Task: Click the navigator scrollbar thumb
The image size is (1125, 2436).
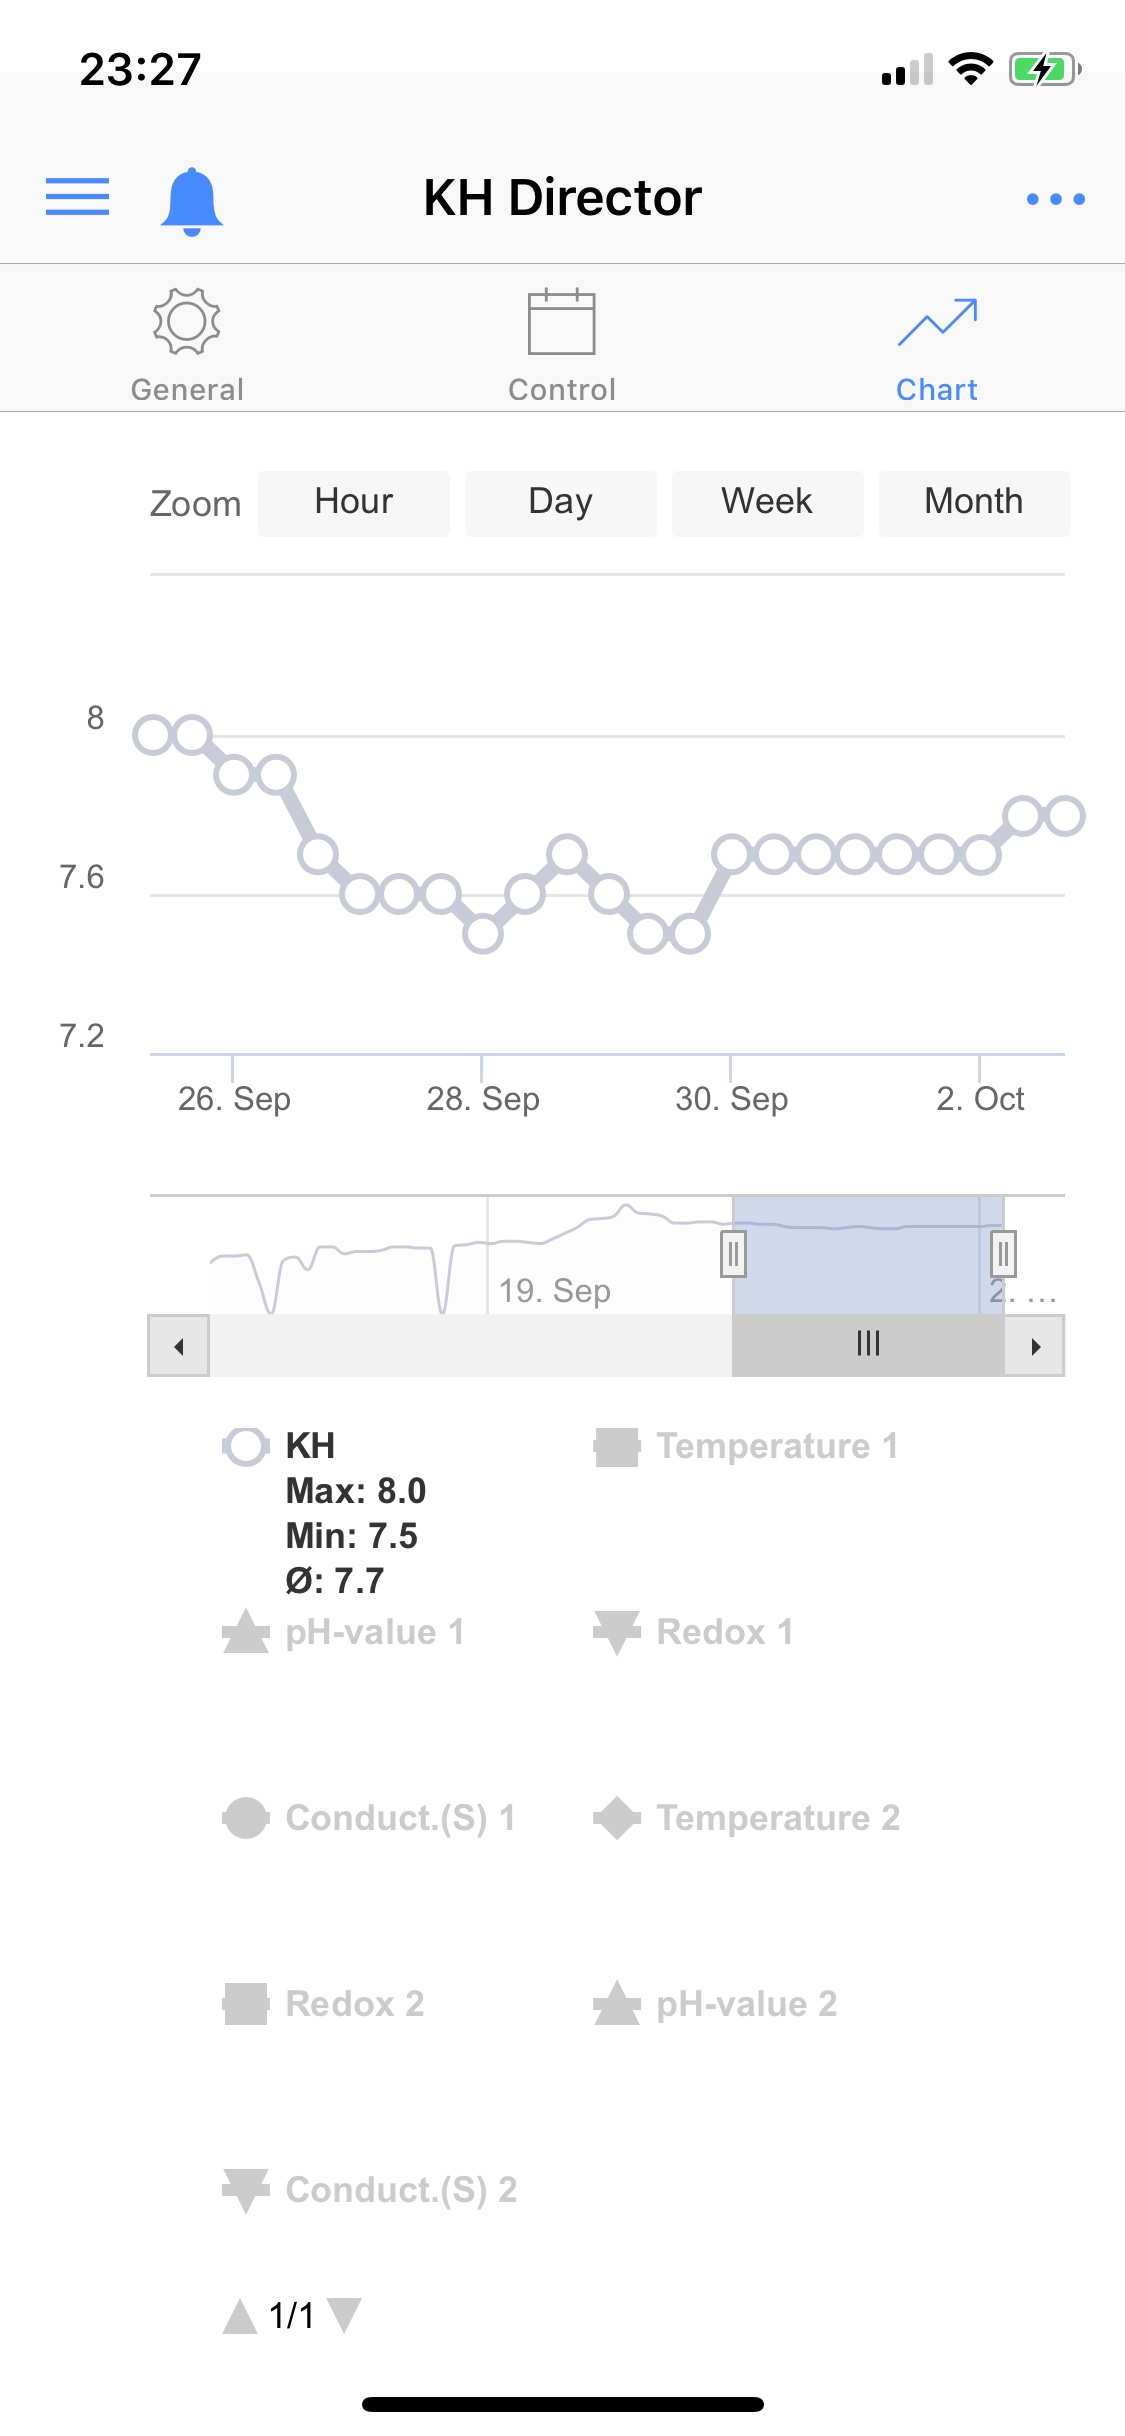Action: tap(868, 1345)
